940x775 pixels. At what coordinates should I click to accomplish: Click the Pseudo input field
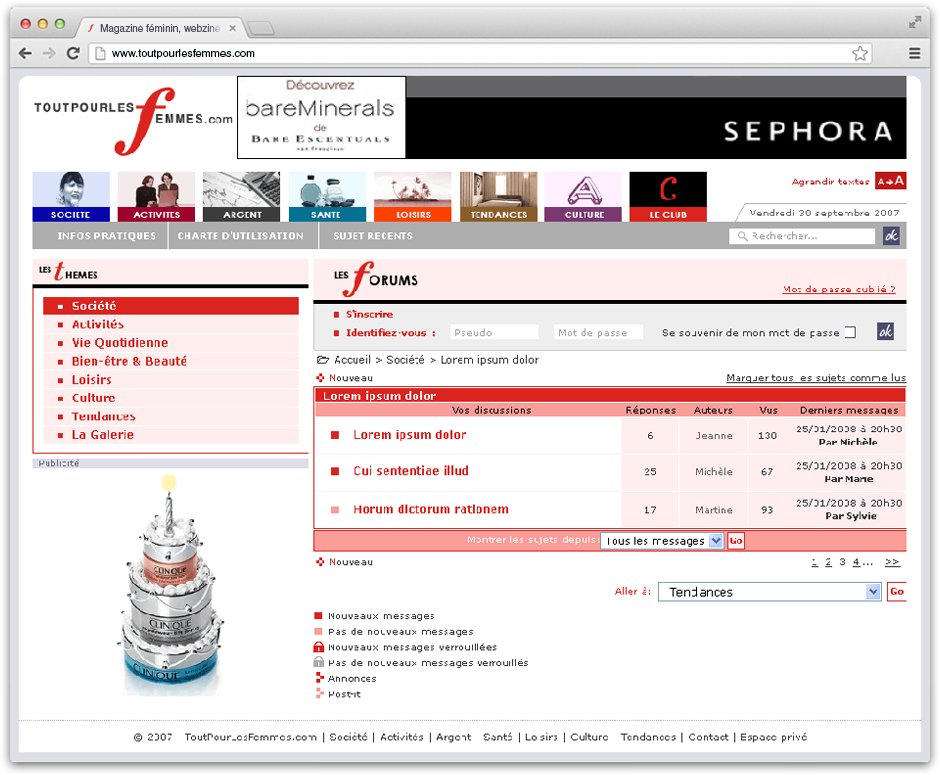494,332
